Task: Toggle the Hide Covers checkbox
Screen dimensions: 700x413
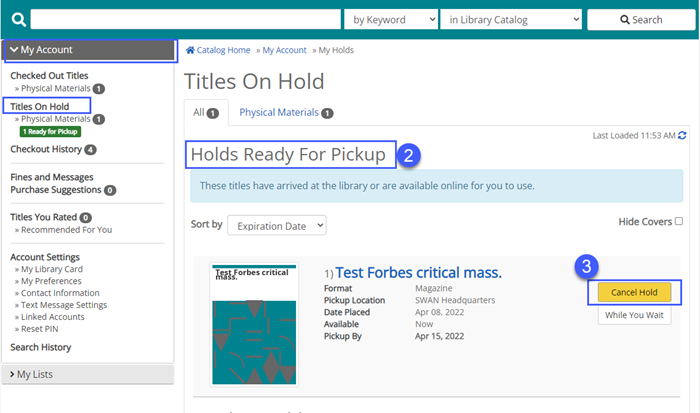Action: tap(679, 221)
